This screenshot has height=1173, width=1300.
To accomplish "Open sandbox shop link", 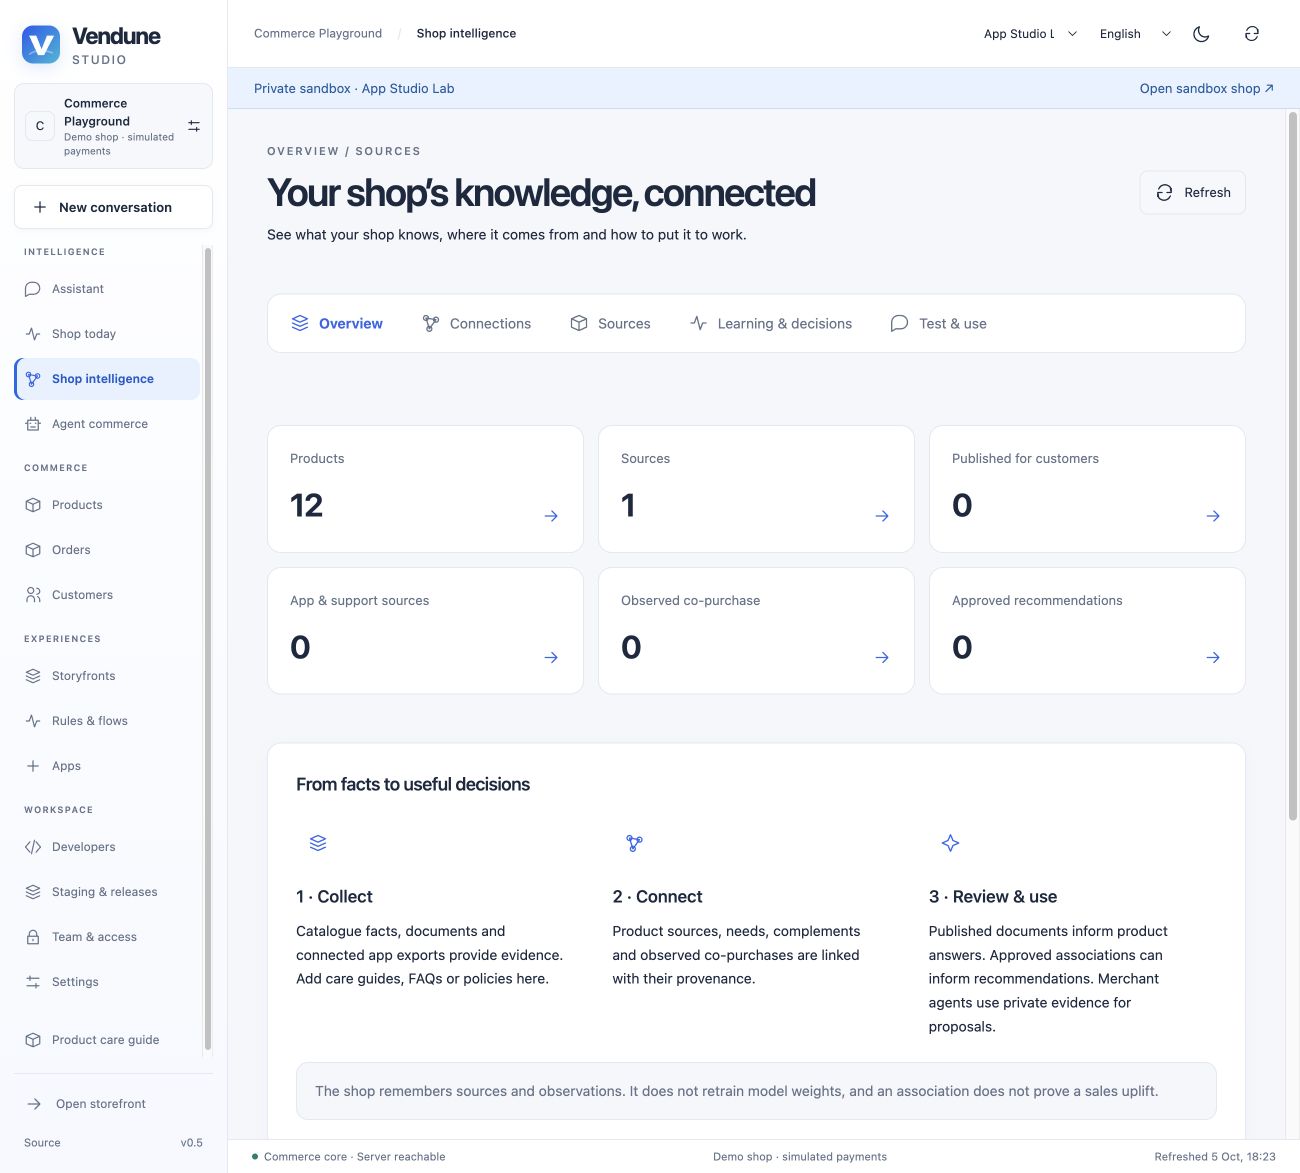I will [x=1206, y=89].
